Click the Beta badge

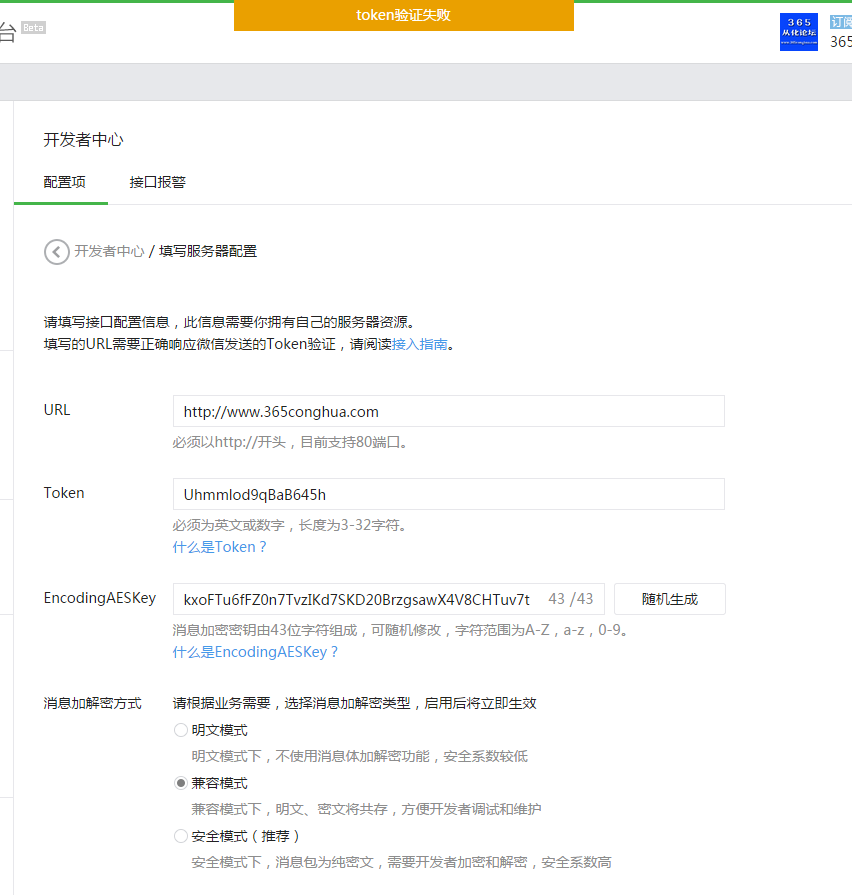point(34,27)
